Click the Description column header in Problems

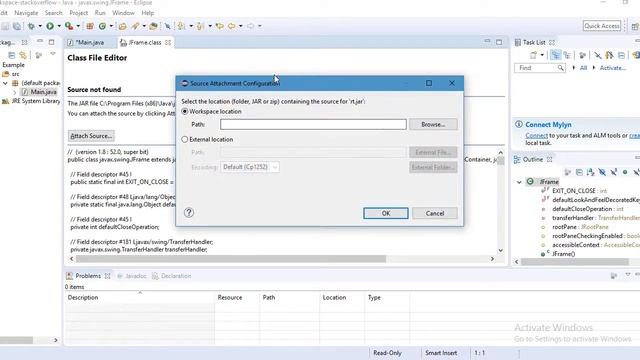[139, 298]
